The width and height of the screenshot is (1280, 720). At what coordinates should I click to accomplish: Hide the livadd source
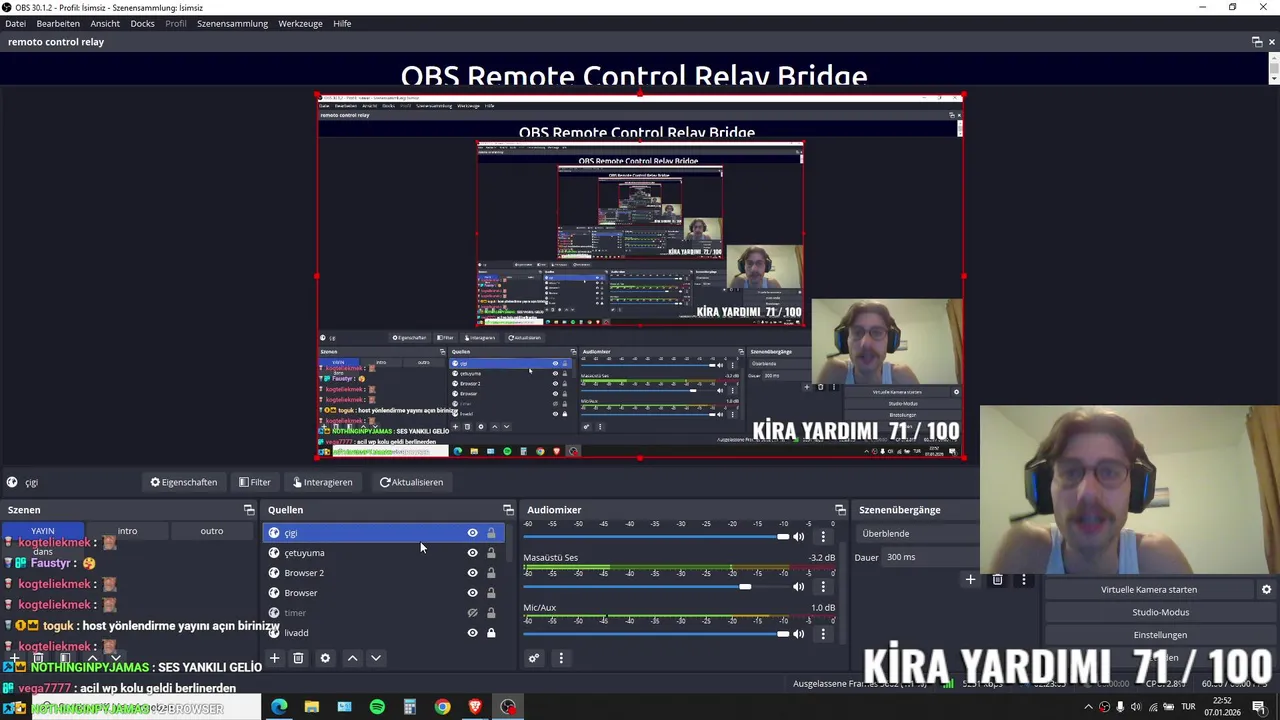point(472,633)
